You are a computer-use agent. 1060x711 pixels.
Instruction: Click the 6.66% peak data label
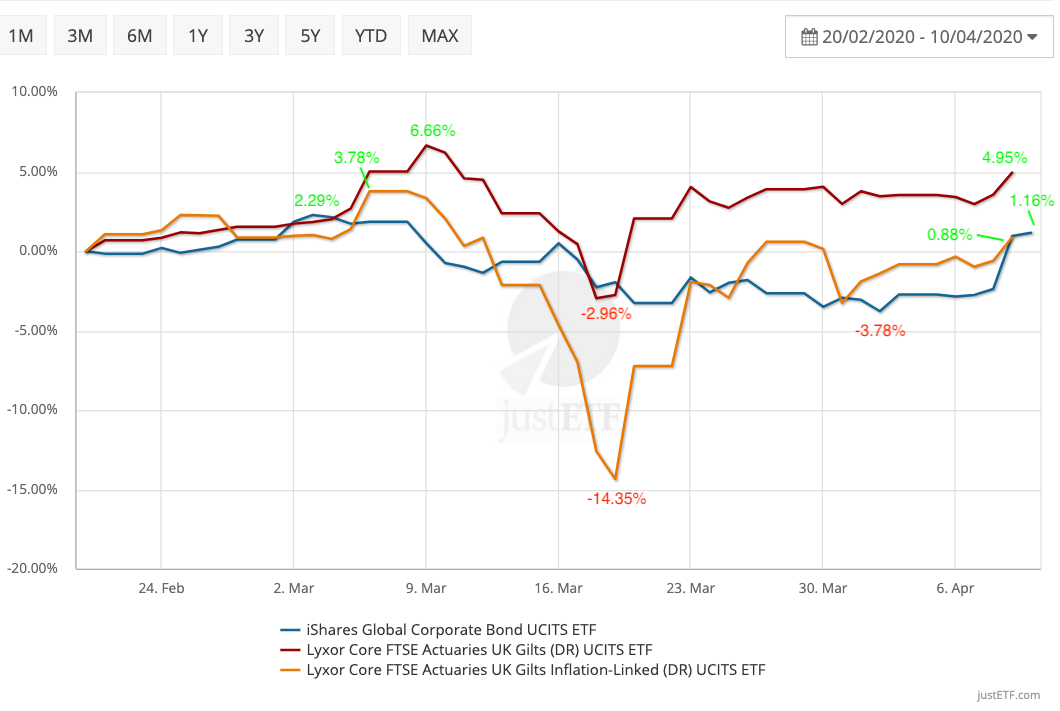tap(432, 130)
